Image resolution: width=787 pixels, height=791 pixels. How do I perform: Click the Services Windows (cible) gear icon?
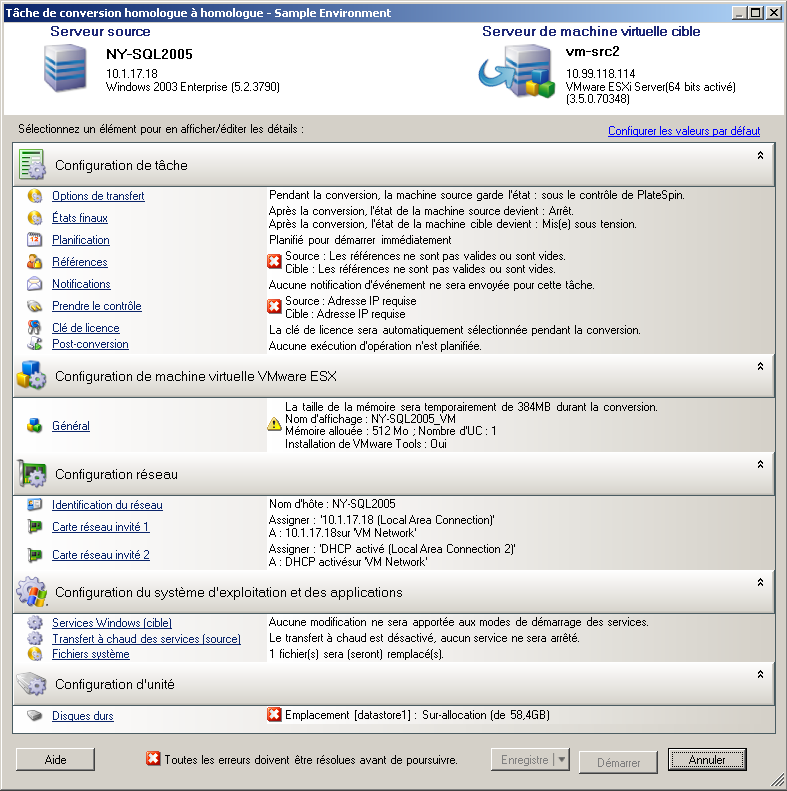(x=34, y=623)
